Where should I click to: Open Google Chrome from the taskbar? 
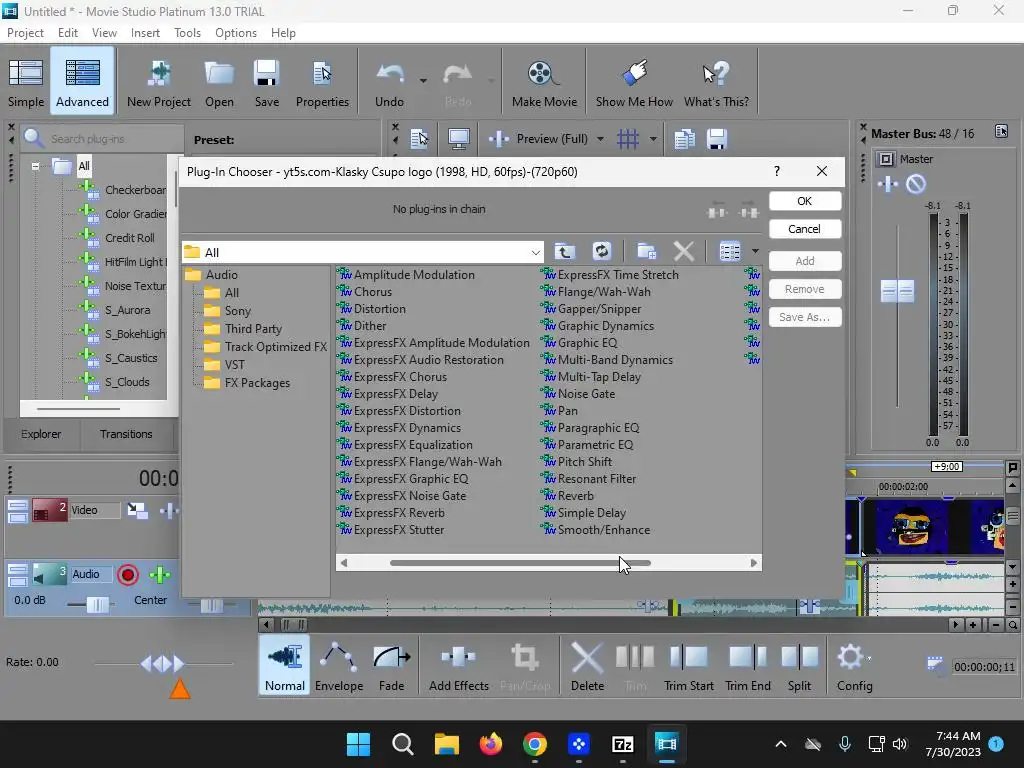(535, 744)
